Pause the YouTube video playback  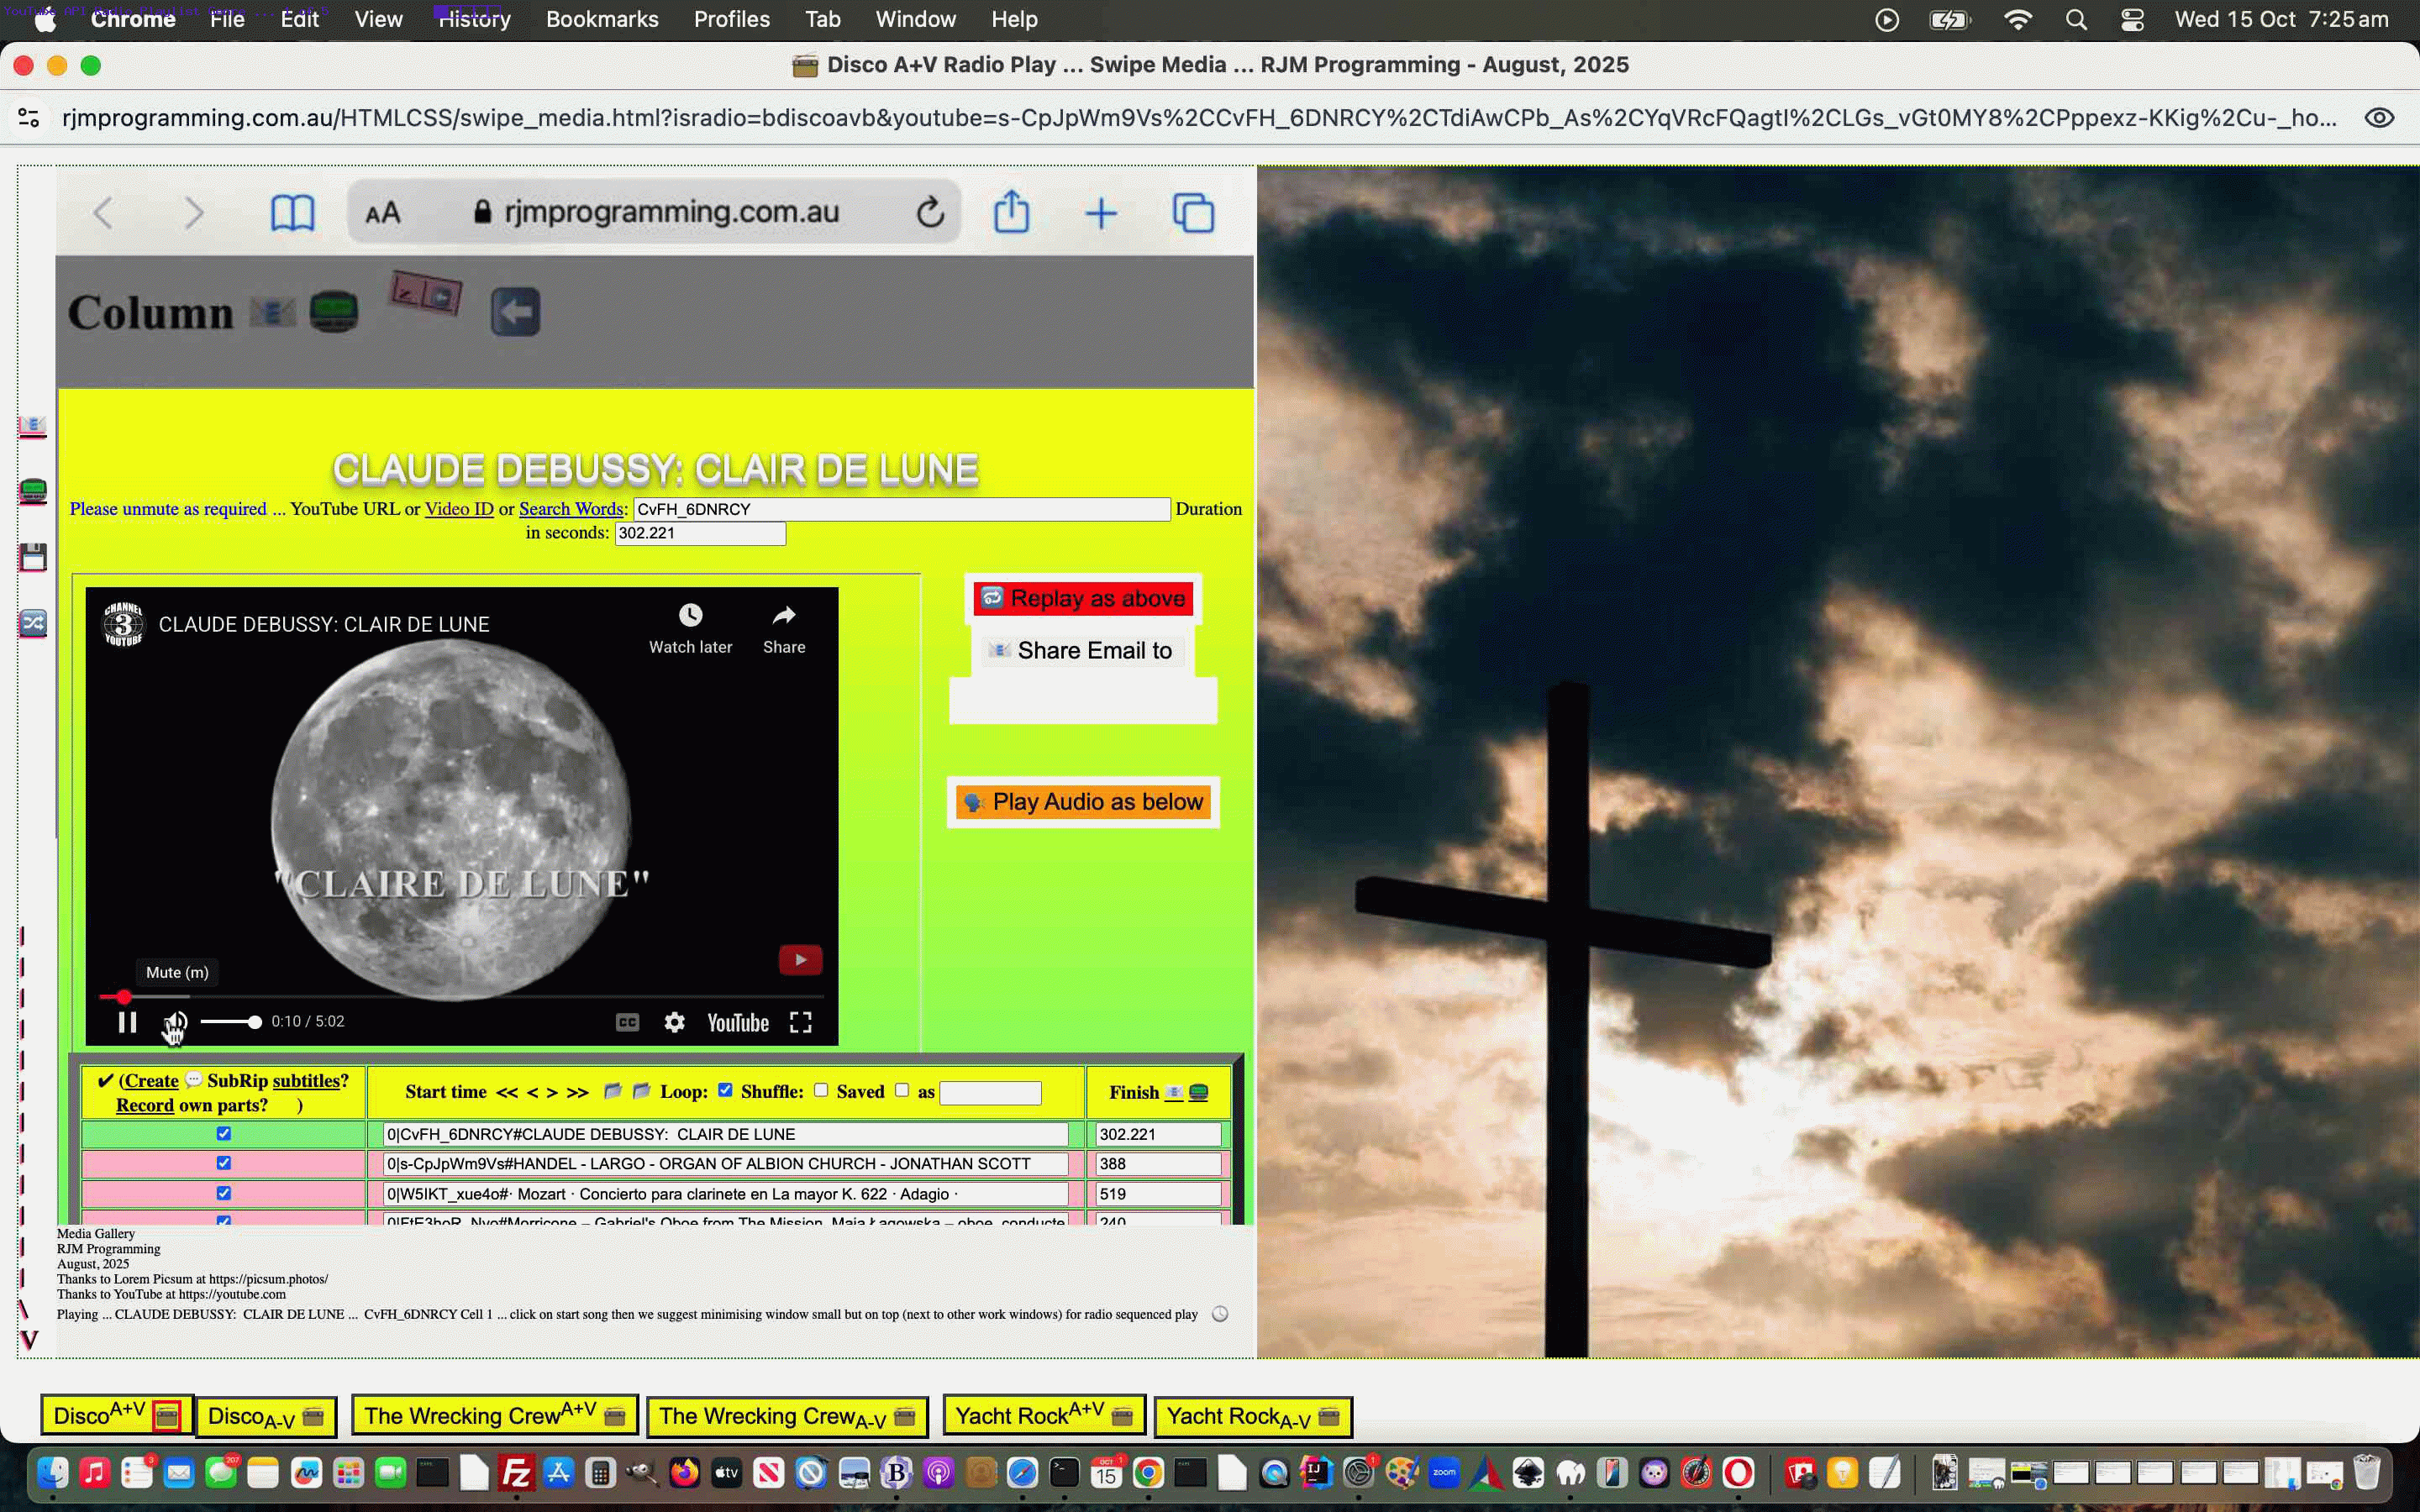point(127,1022)
